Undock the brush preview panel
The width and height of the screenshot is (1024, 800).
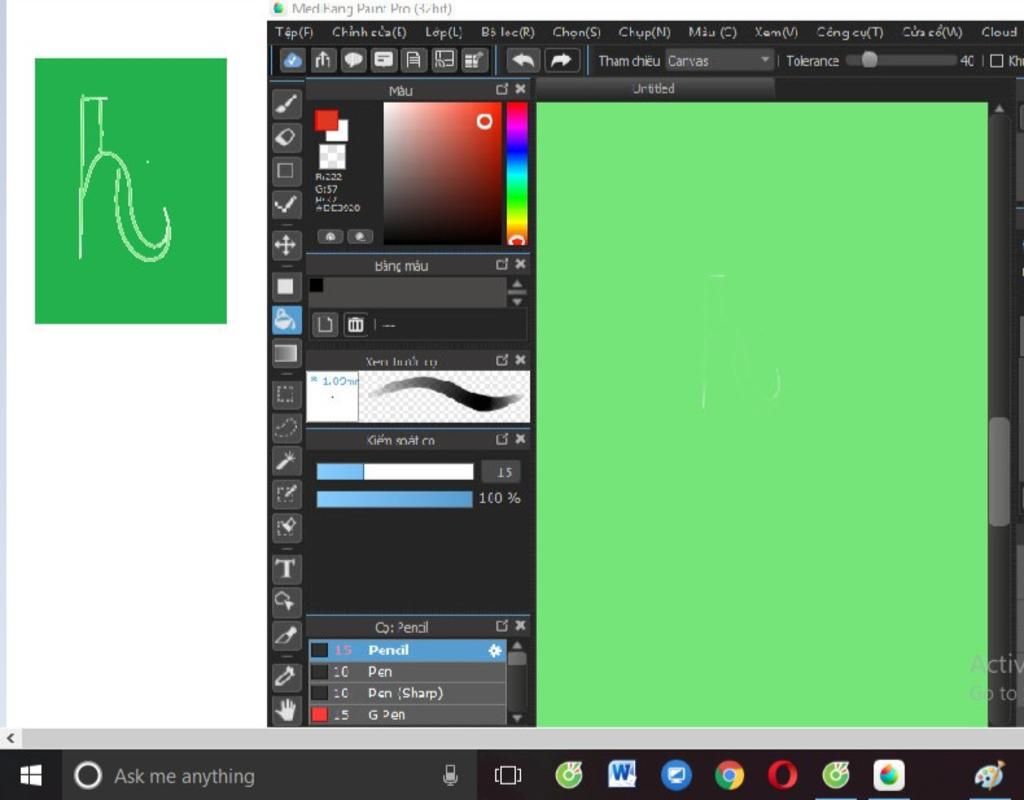pos(502,360)
